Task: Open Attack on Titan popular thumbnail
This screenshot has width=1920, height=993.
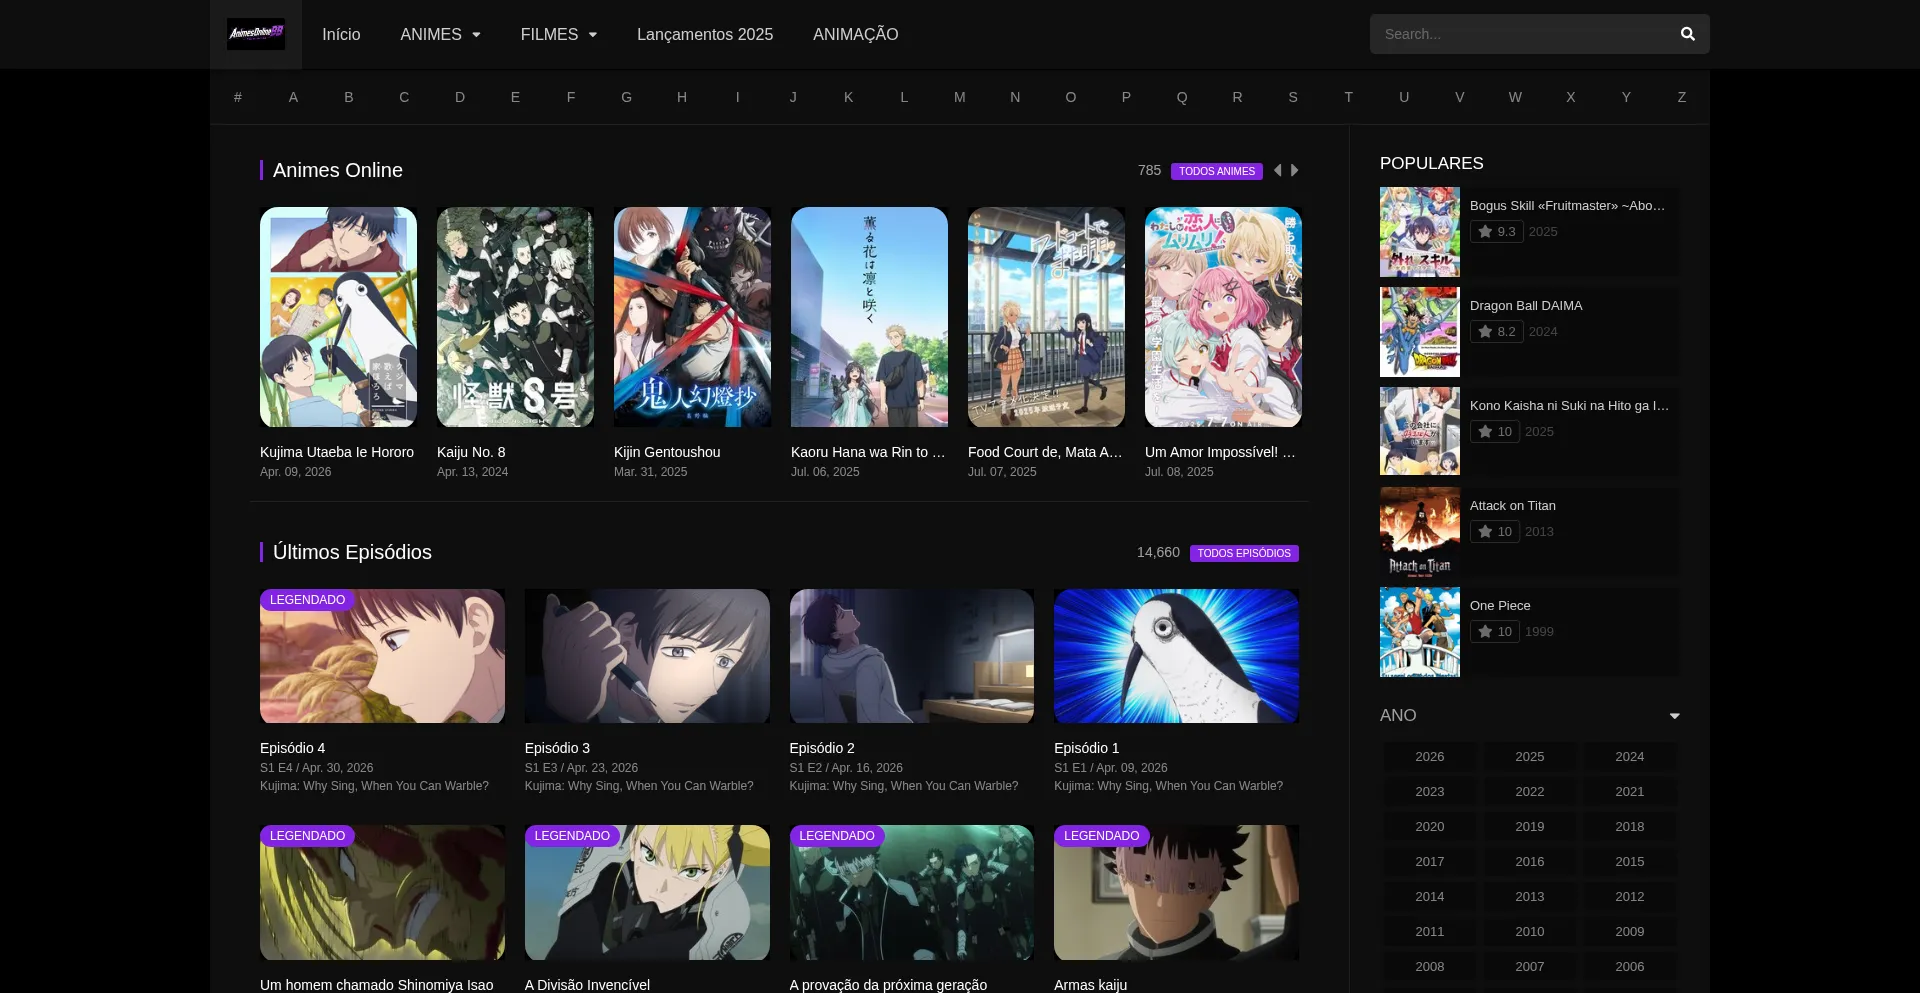Action: coord(1420,532)
